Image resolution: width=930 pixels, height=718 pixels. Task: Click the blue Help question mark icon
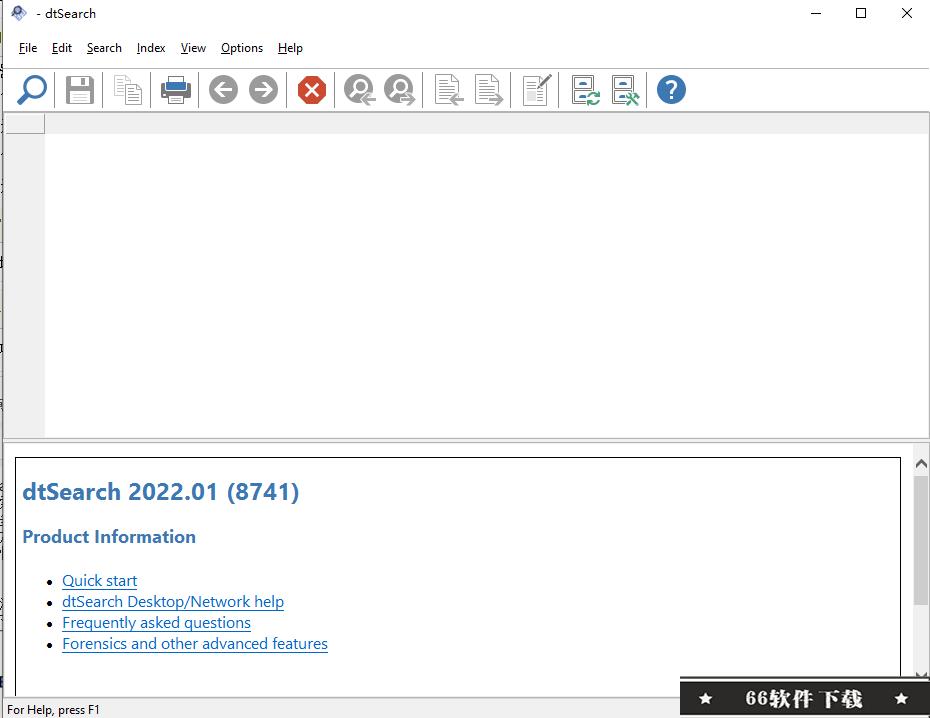pyautogui.click(x=671, y=90)
